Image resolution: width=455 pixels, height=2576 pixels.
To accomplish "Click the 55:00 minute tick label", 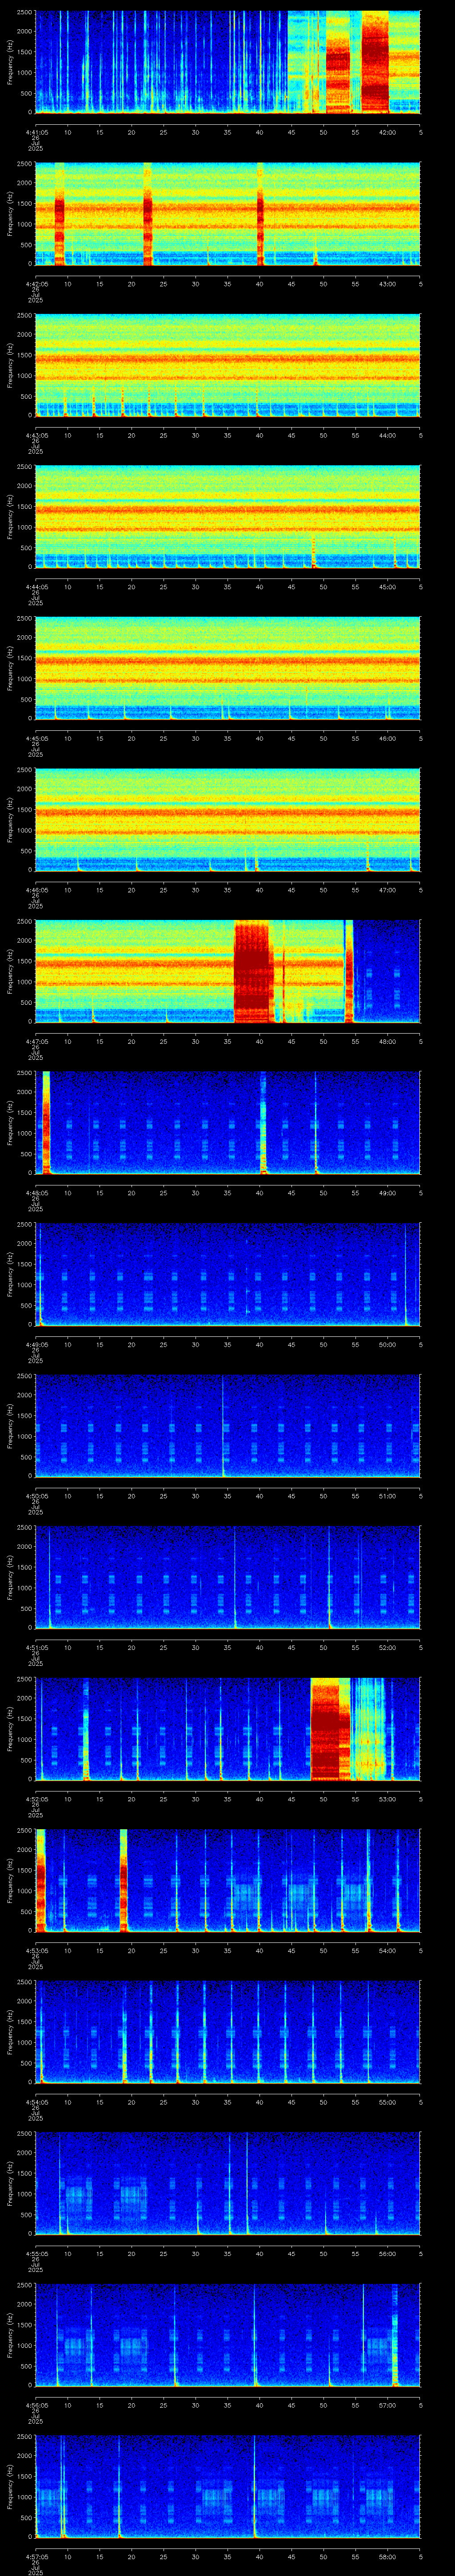I will click(x=387, y=2102).
